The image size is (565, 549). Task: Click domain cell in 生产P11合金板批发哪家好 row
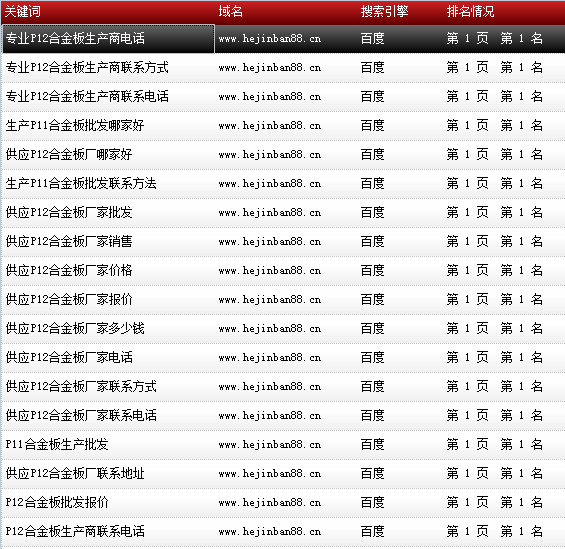pos(270,125)
